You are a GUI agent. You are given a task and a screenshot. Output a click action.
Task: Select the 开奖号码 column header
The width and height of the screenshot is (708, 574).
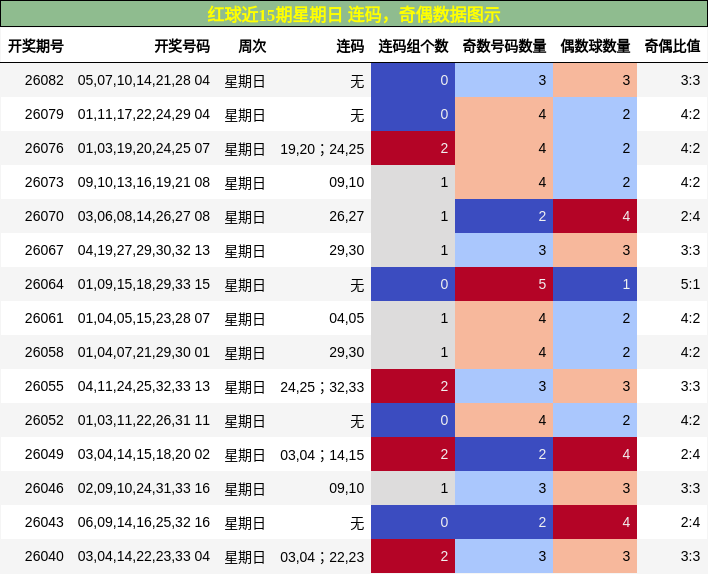[x=182, y=46]
